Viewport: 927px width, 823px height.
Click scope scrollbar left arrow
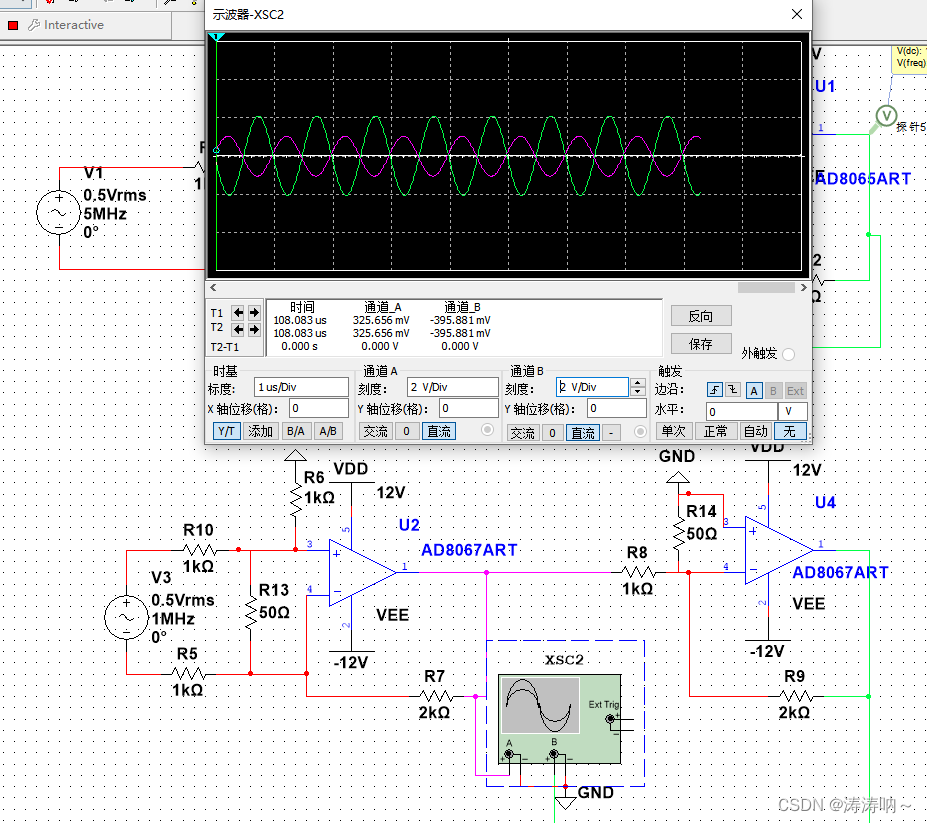[x=213, y=287]
